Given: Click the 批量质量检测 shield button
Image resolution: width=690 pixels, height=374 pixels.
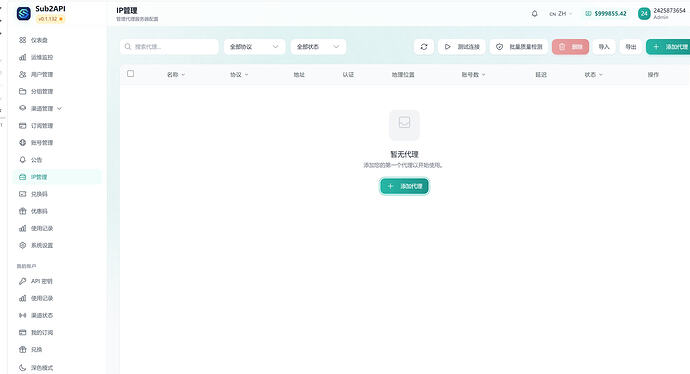Looking at the screenshot, I should click(x=519, y=47).
